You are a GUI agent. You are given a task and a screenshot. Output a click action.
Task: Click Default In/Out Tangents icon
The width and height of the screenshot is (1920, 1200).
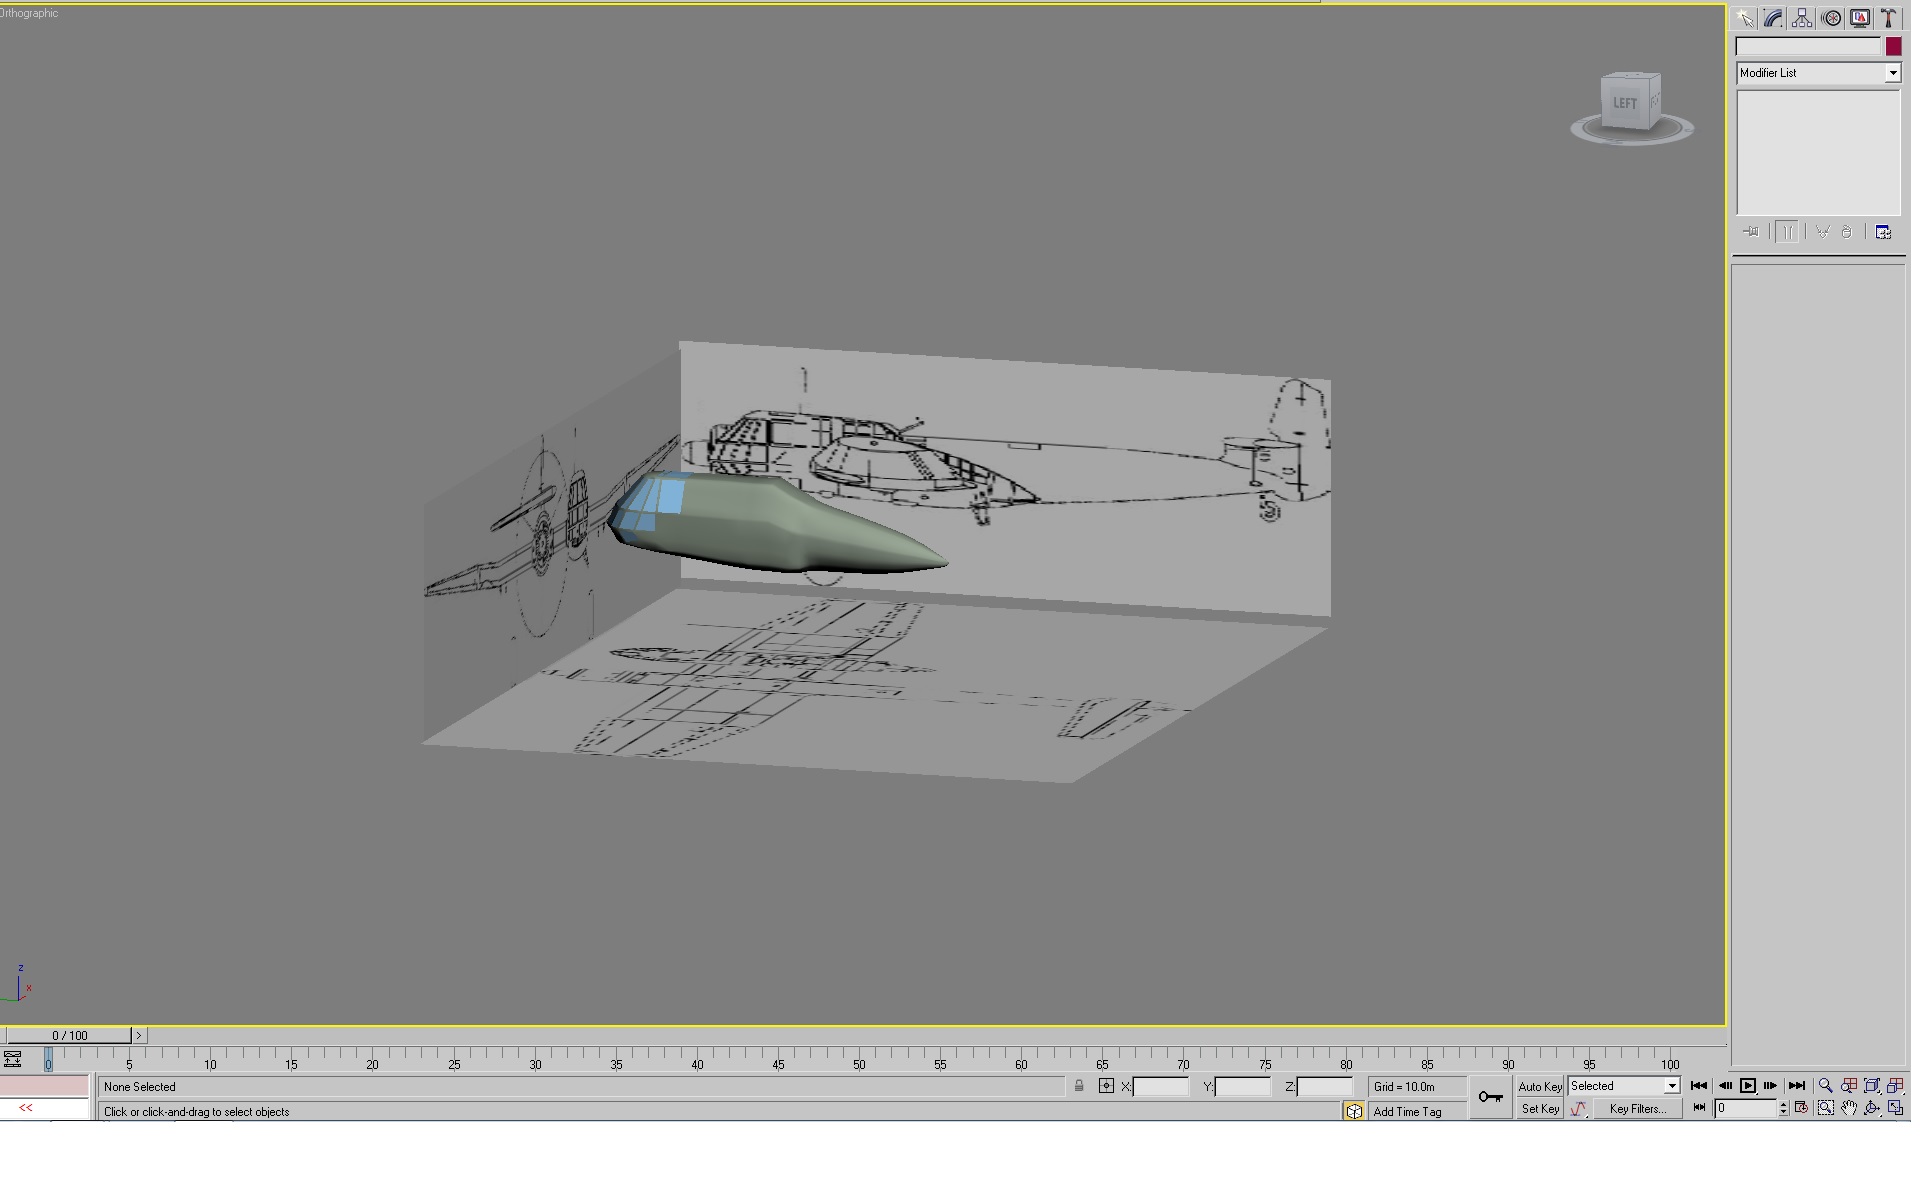[x=1579, y=1109]
